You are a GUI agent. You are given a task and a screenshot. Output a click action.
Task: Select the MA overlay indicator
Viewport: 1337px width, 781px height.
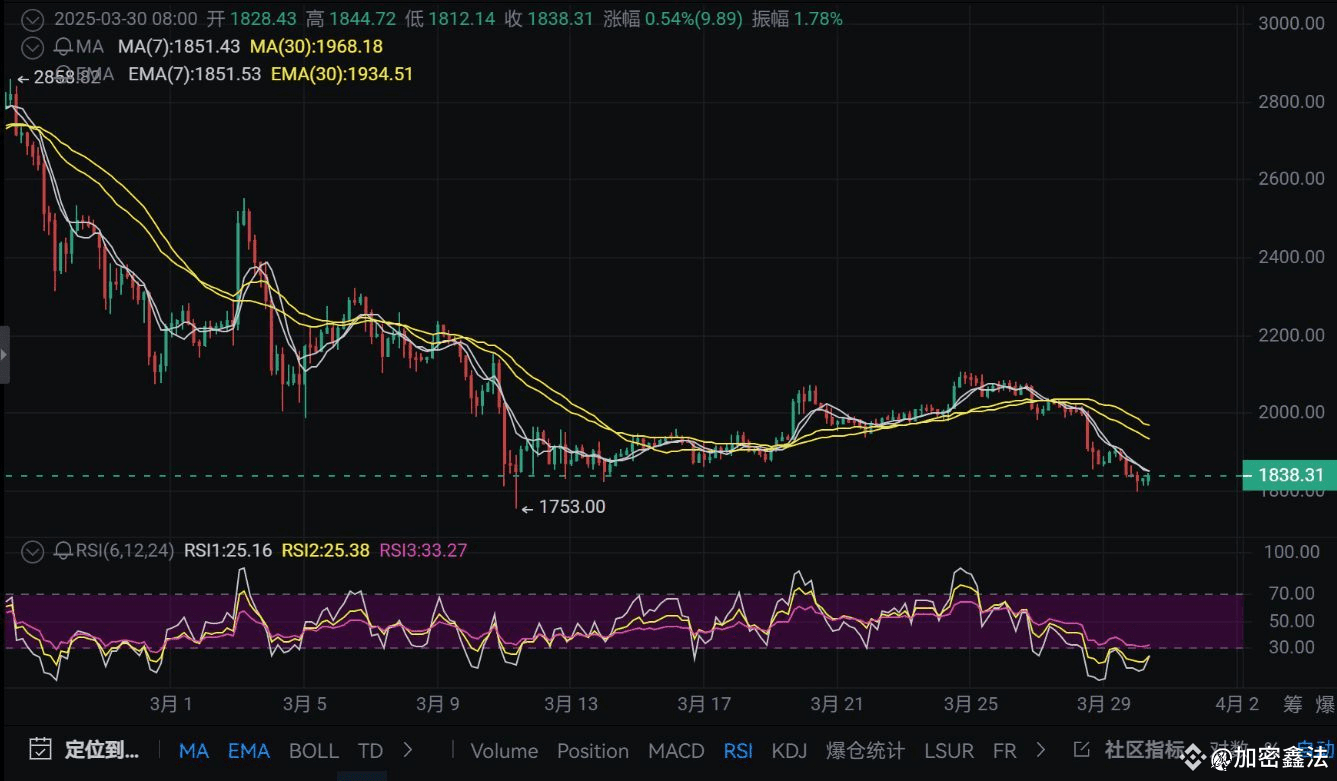click(x=194, y=751)
